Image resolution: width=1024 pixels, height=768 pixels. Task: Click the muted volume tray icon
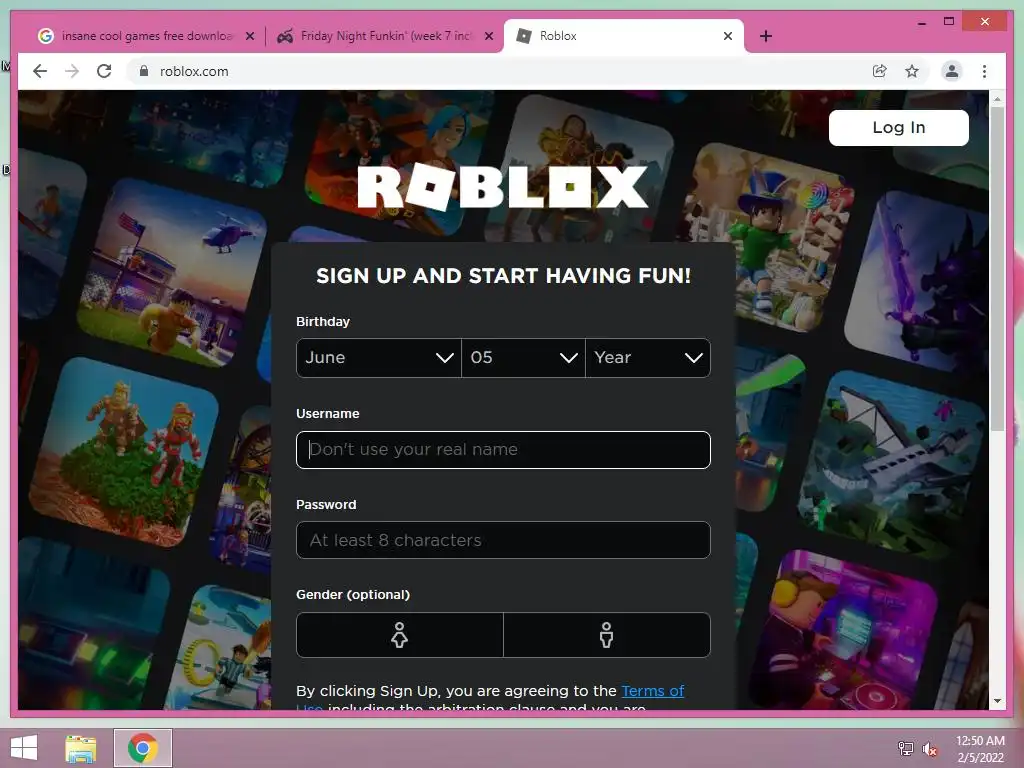click(x=930, y=749)
